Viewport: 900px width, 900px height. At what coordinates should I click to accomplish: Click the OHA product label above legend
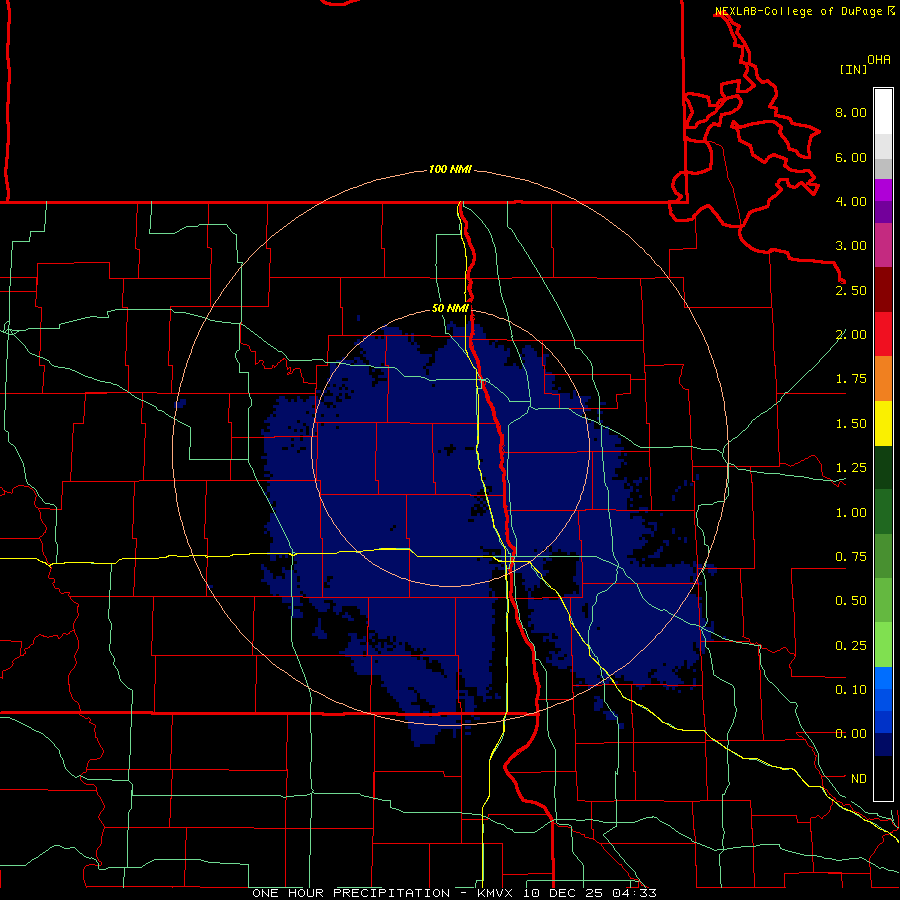[x=879, y=60]
